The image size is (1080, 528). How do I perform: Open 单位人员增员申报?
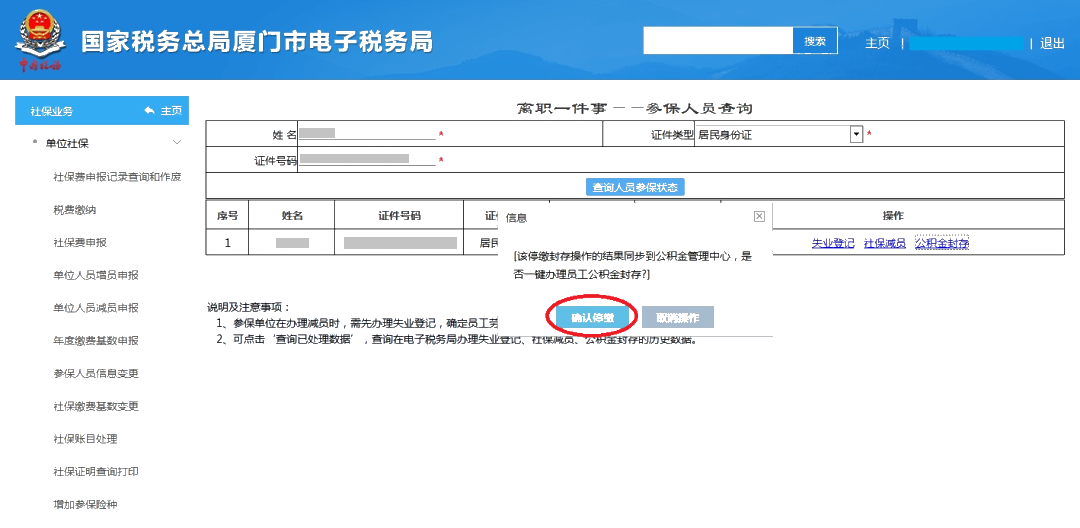tap(96, 275)
